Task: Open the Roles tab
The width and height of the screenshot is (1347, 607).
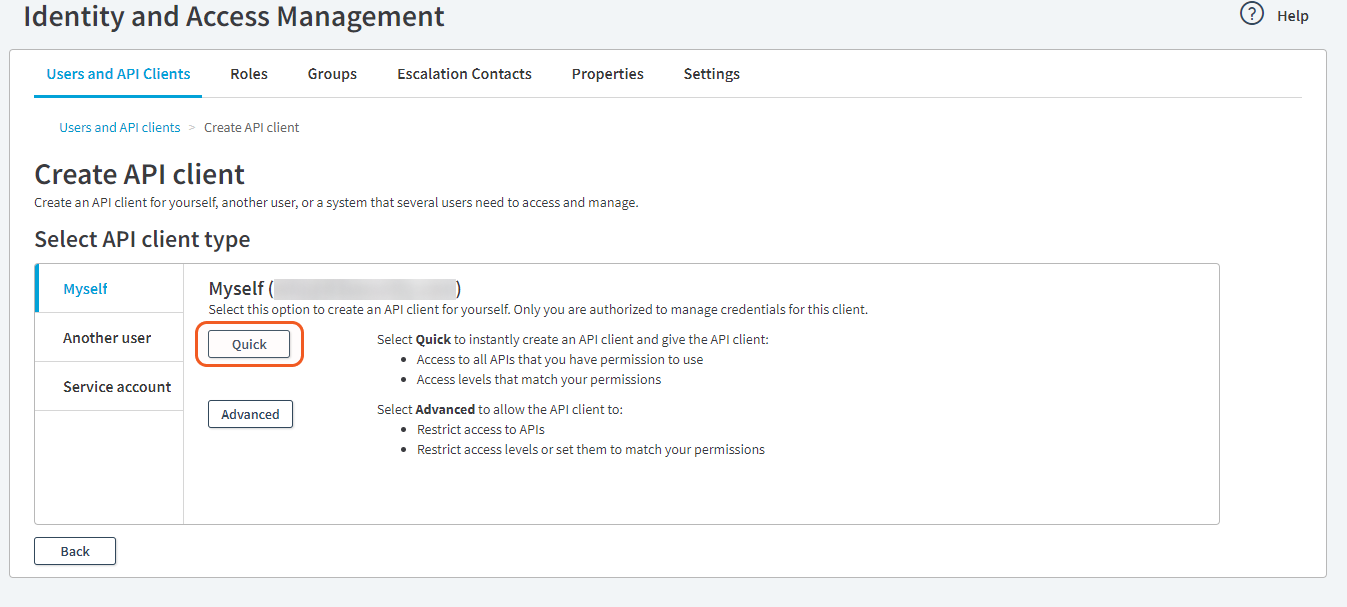Action: 249,74
